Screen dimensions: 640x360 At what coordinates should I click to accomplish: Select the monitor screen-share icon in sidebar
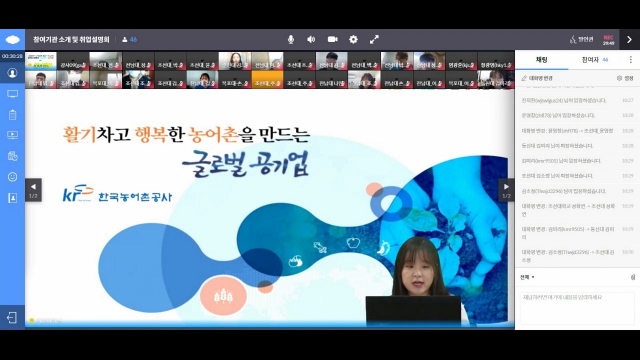(13, 94)
